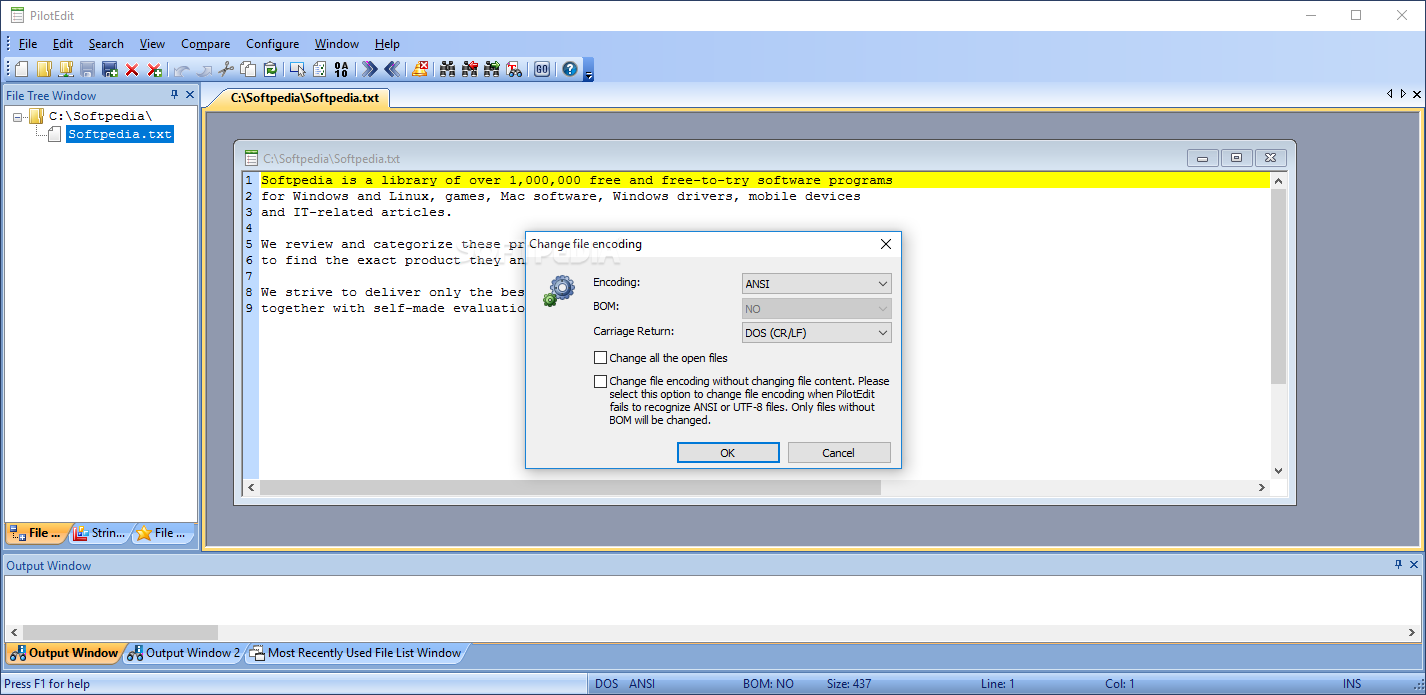Select the C:\Softpedia\Softpedia.txt document tab

(x=304, y=98)
